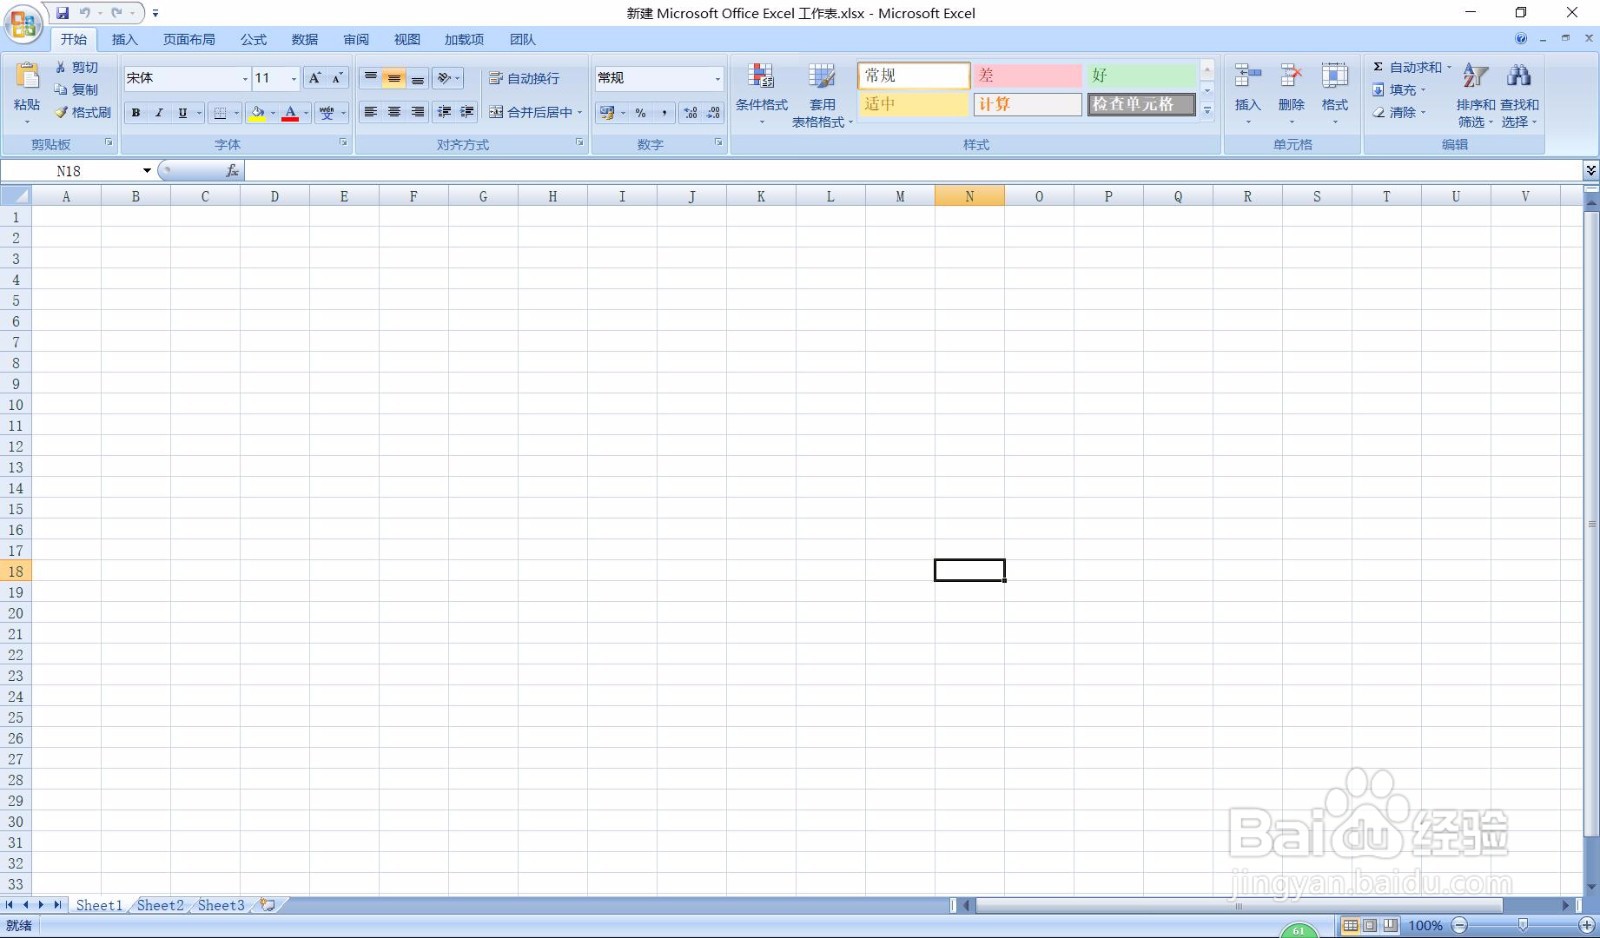Save the workbook from quick access toolbar
Screen dimensions: 1600x938
pyautogui.click(x=63, y=13)
